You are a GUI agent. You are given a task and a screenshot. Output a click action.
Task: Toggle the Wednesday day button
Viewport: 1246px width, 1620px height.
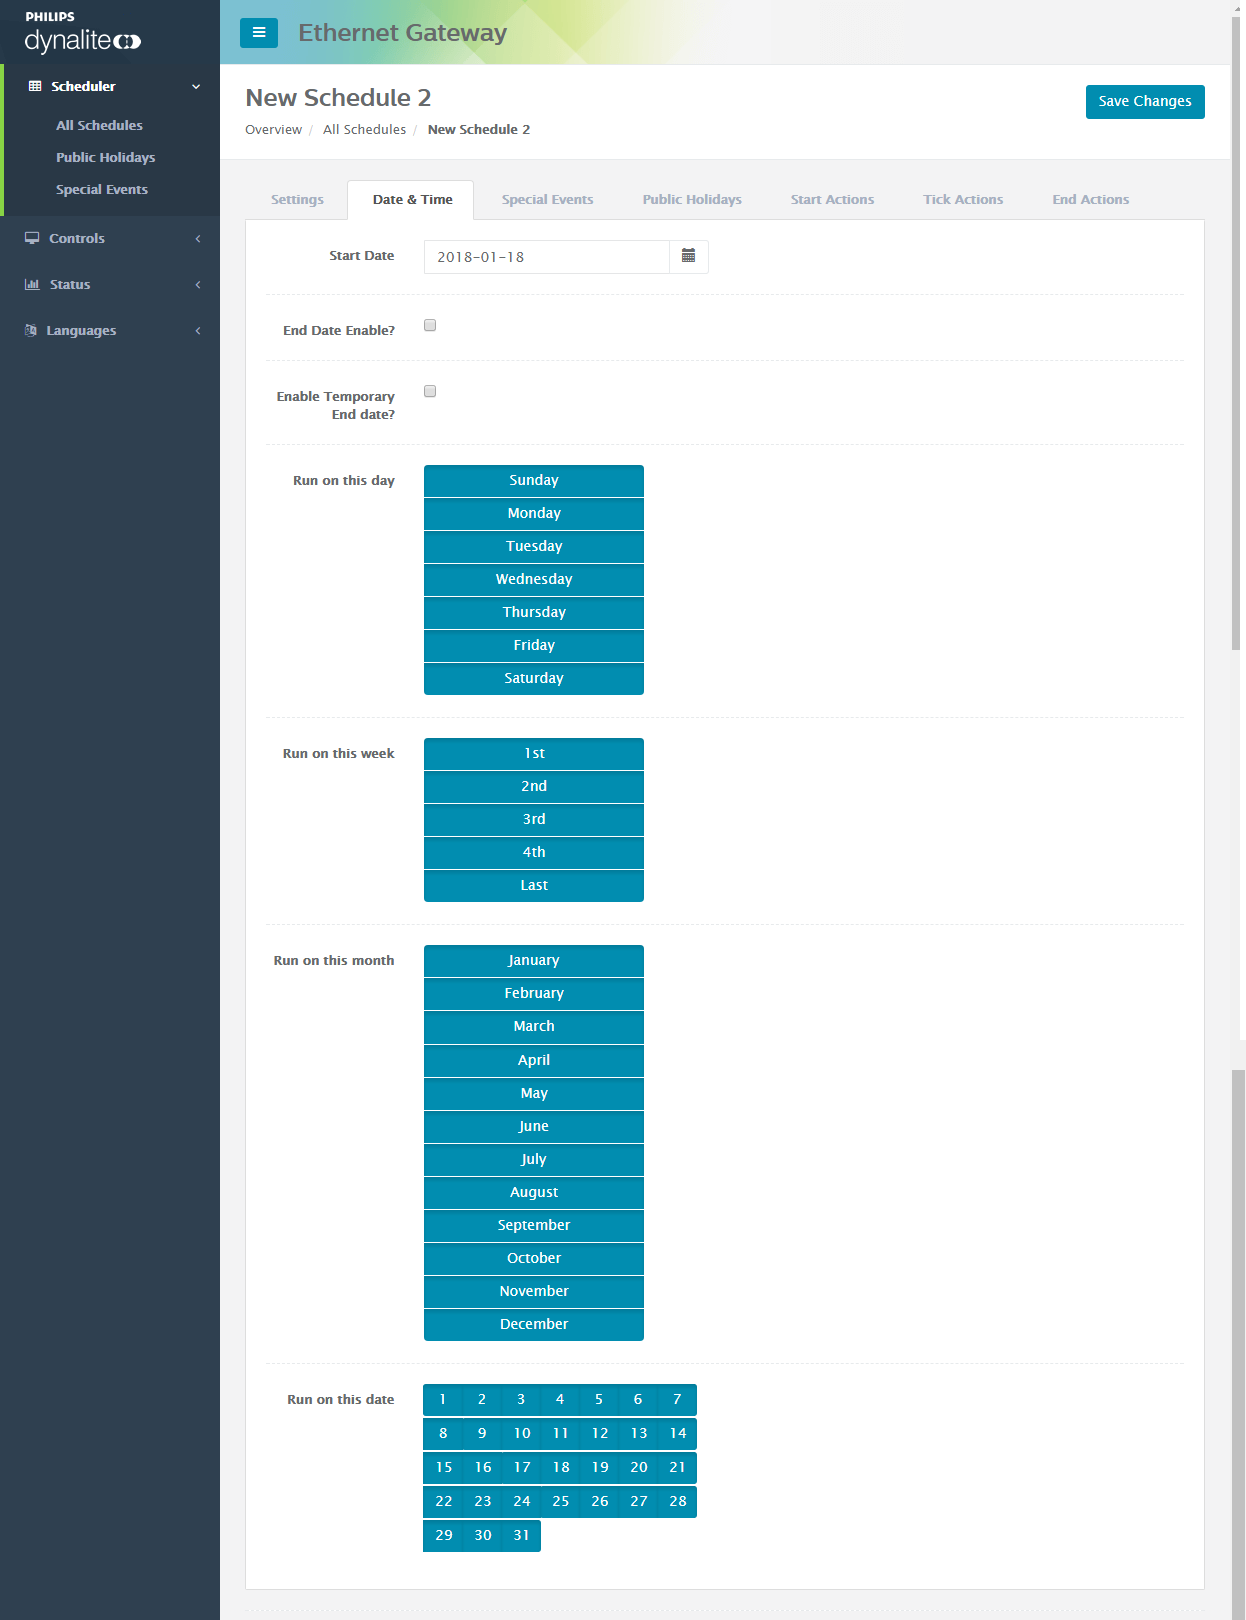click(533, 580)
